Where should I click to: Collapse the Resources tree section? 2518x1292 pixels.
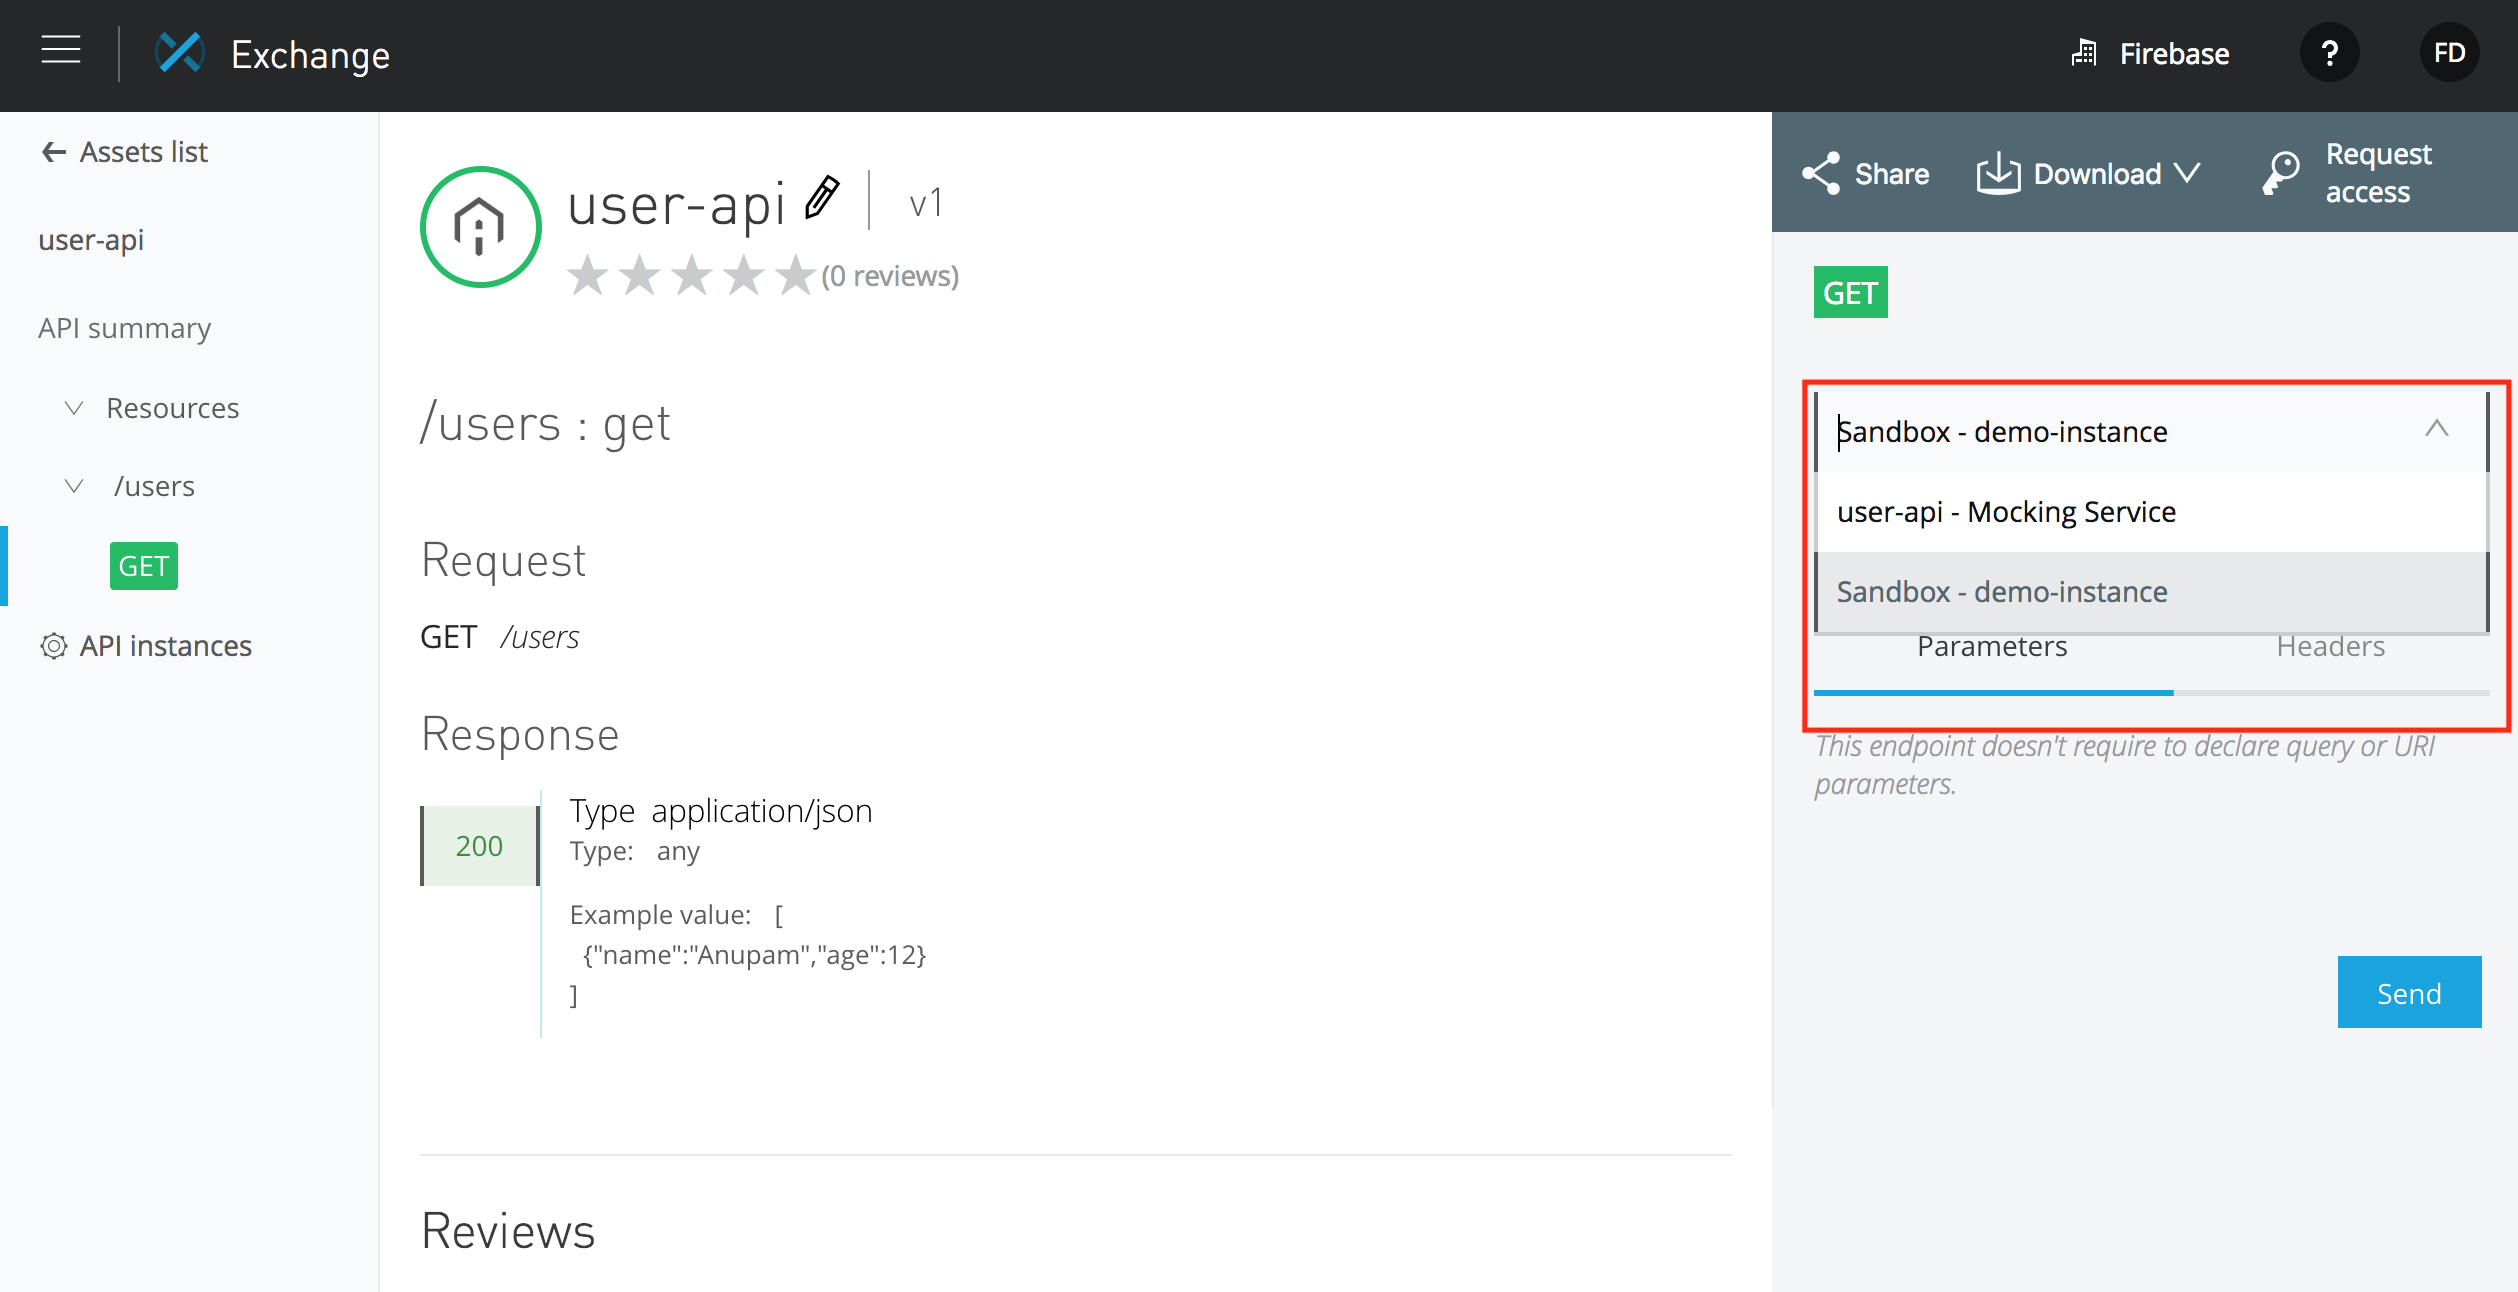click(74, 408)
